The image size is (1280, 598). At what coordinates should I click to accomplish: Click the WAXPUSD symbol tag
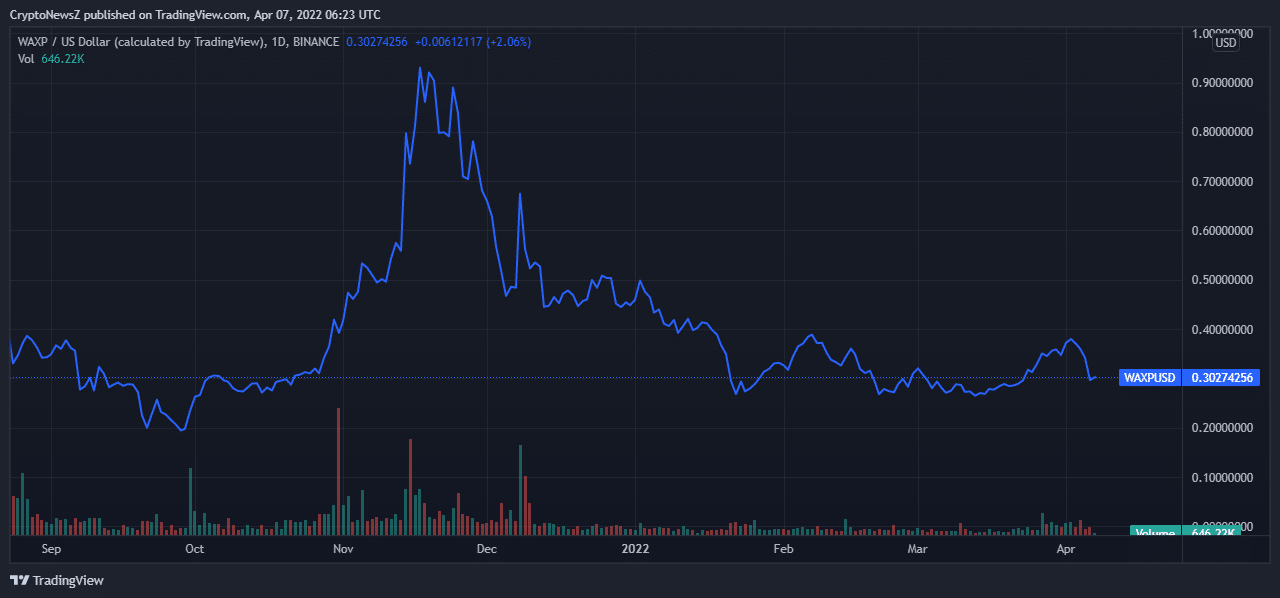(1148, 378)
